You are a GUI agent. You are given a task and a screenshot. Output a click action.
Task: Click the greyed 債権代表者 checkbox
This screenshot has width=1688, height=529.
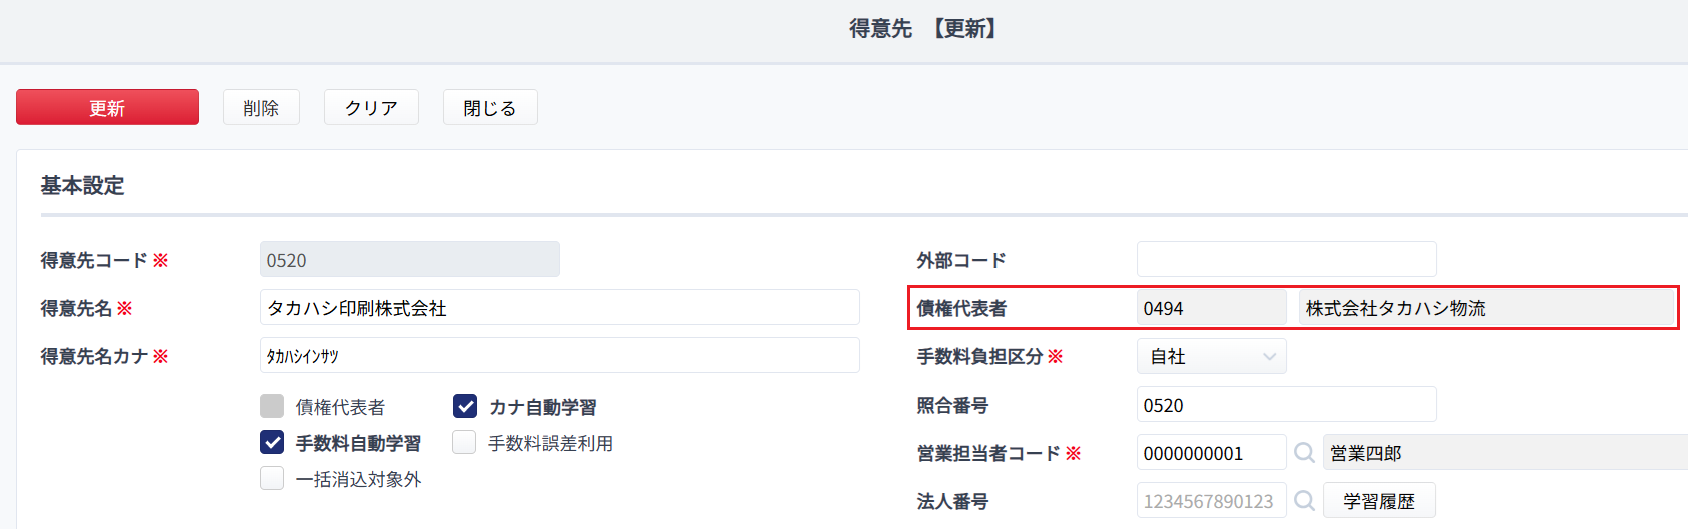[x=272, y=406]
